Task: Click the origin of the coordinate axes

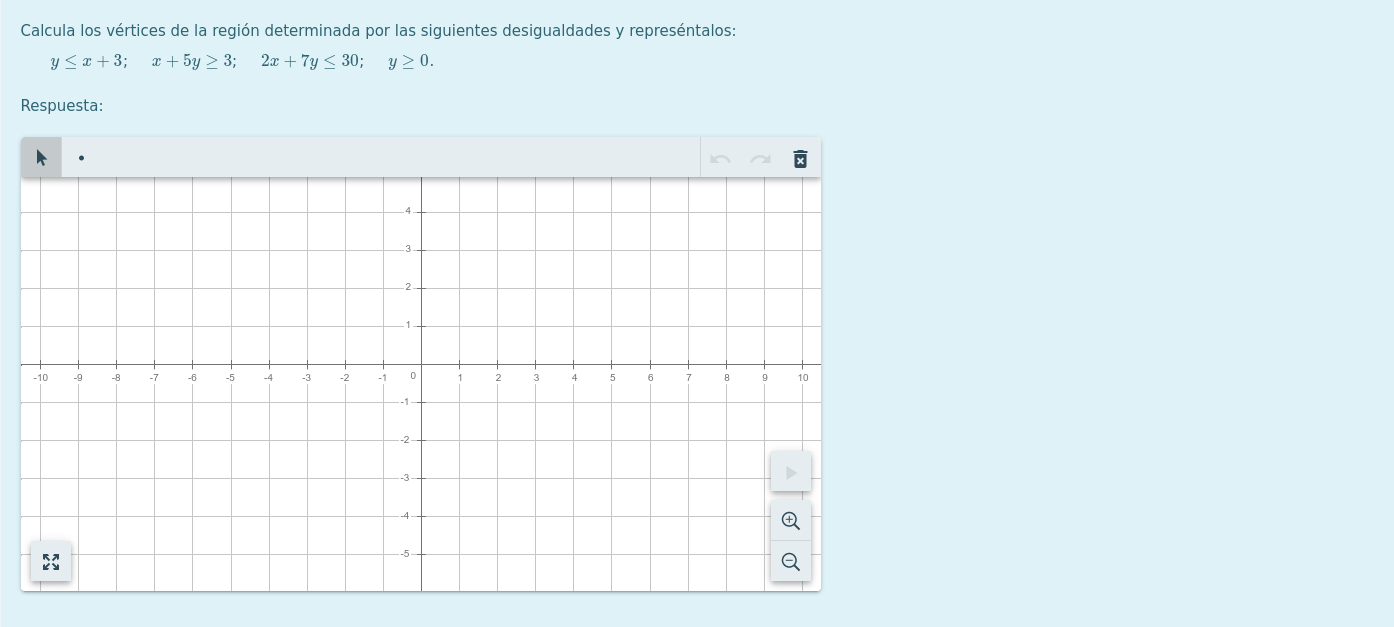Action: pyautogui.click(x=421, y=365)
